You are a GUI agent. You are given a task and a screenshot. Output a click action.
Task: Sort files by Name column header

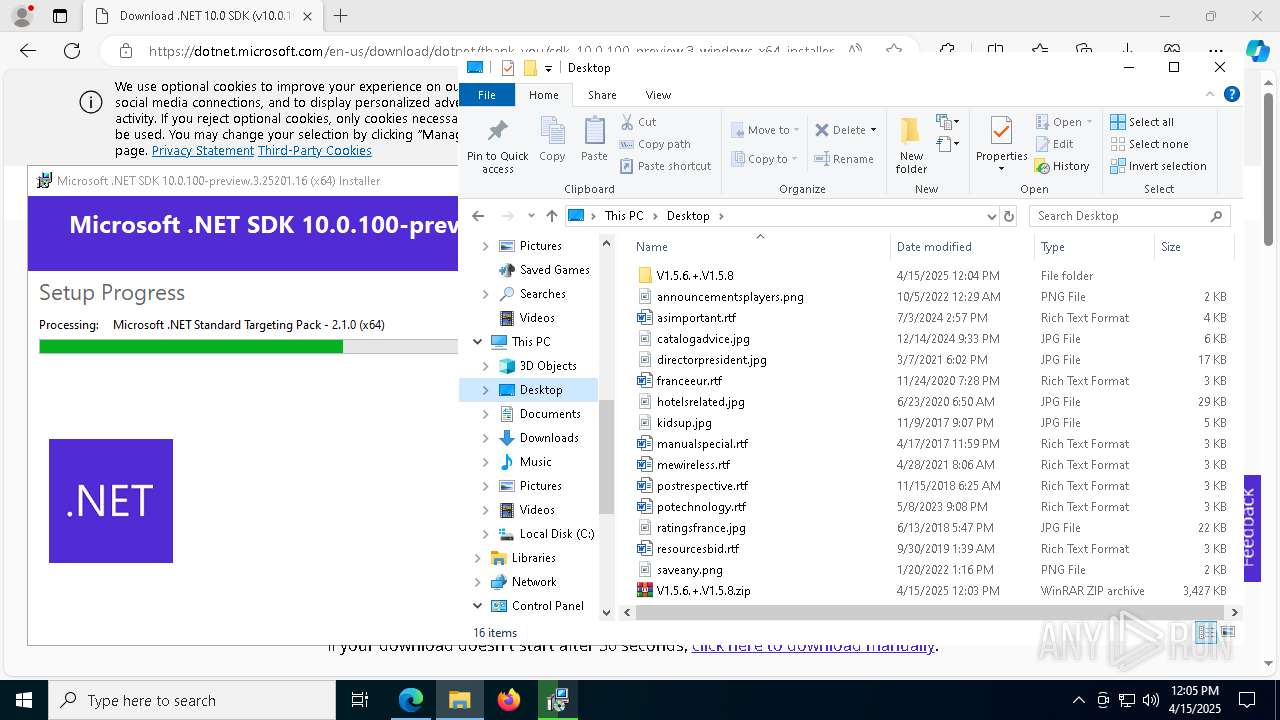(x=651, y=247)
